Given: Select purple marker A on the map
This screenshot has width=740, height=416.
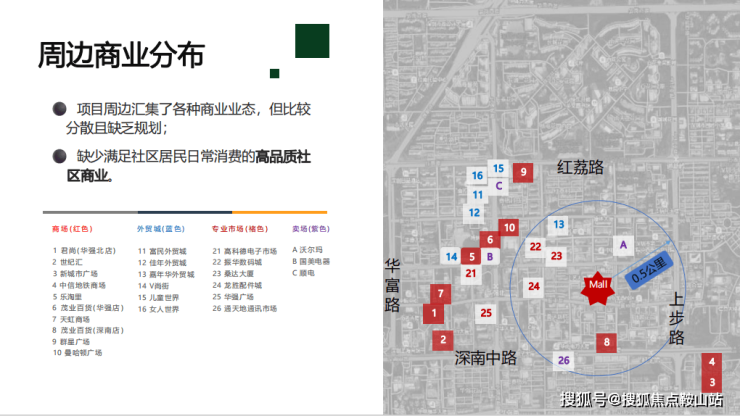Looking at the screenshot, I should pyautogui.click(x=623, y=243).
